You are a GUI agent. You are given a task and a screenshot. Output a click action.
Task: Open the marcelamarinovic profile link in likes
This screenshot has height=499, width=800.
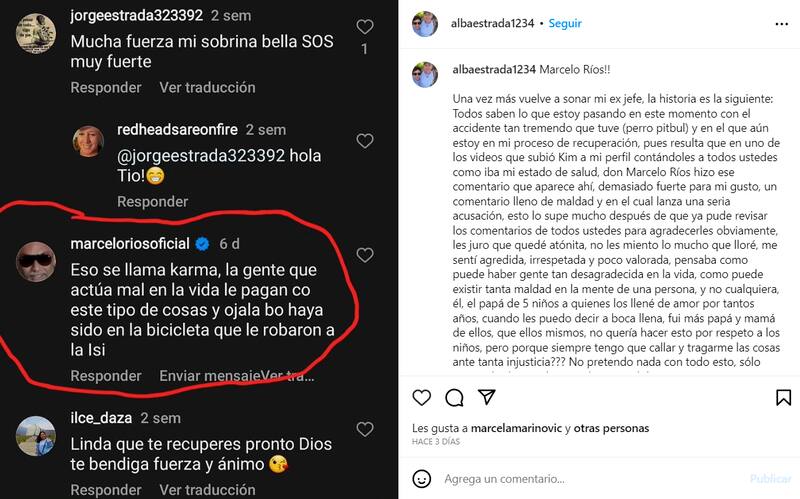click(x=516, y=428)
